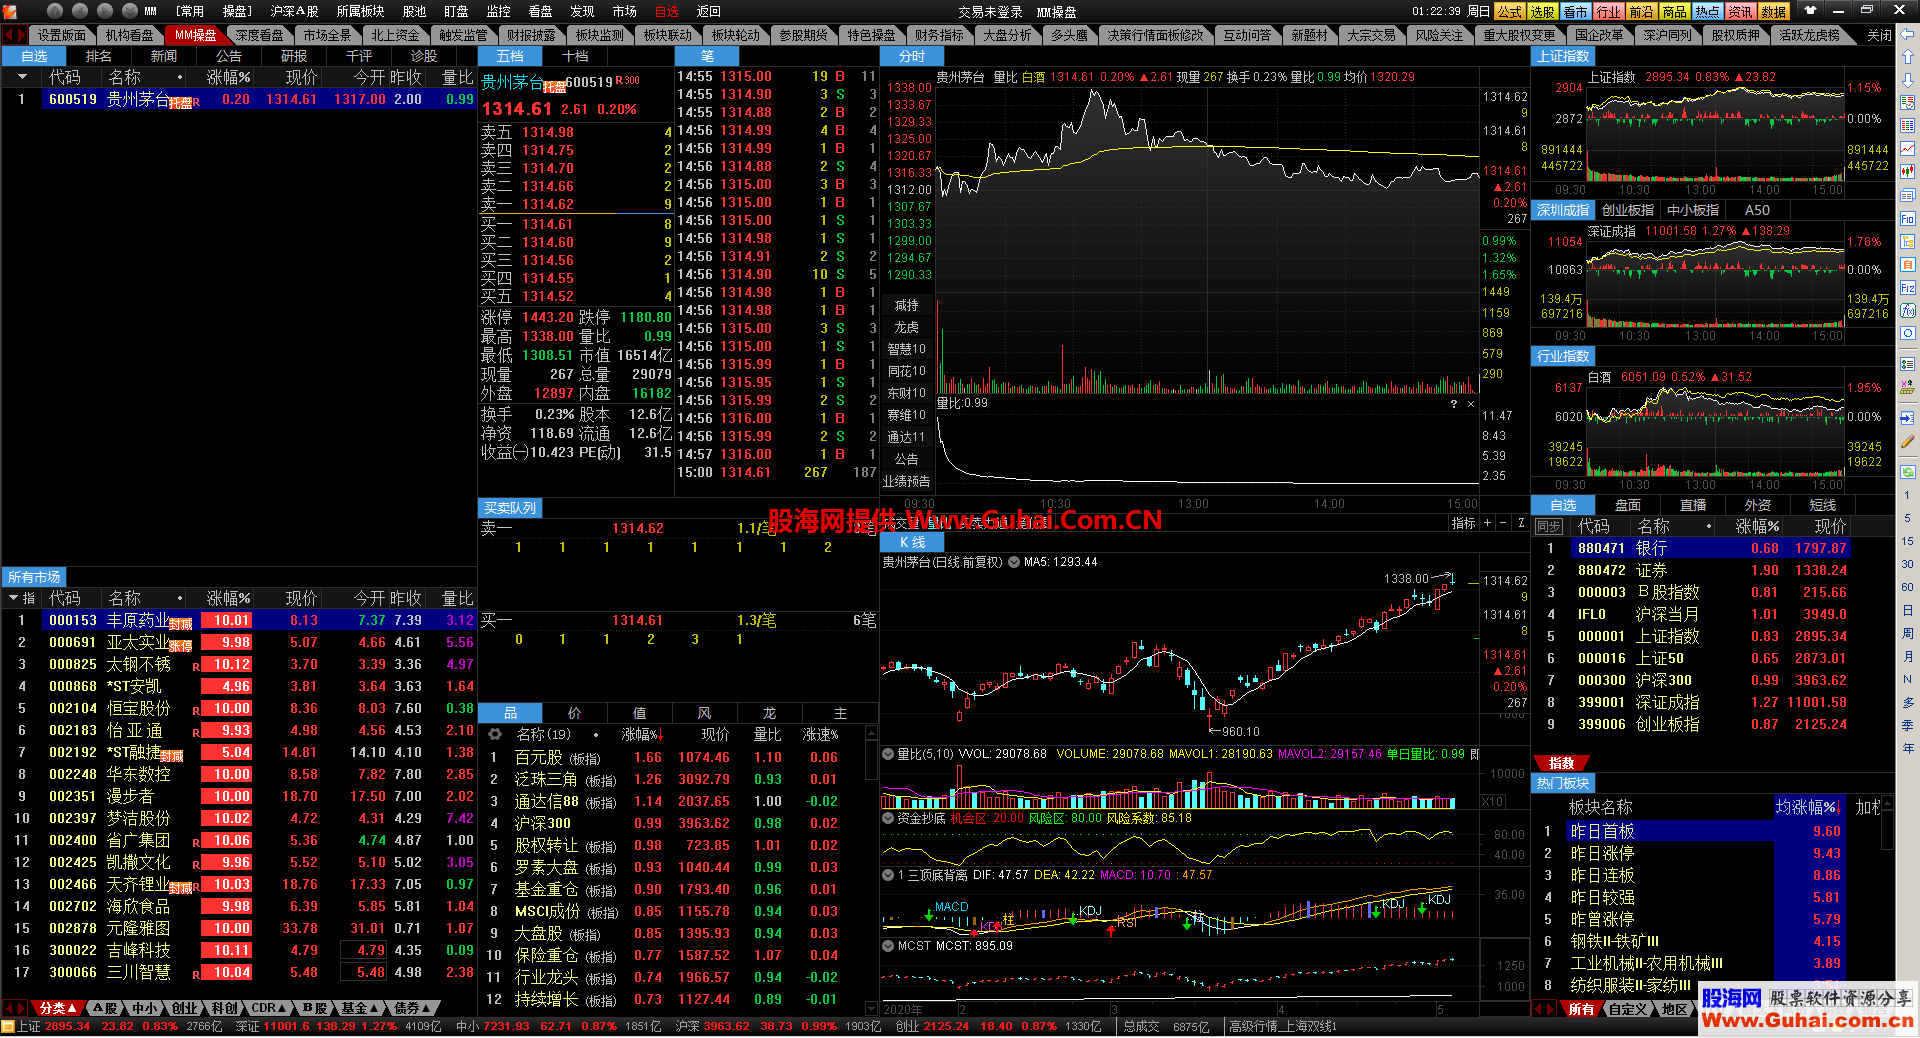
Task: Close the 量比 sub-panel with the X
Action: point(1470,404)
